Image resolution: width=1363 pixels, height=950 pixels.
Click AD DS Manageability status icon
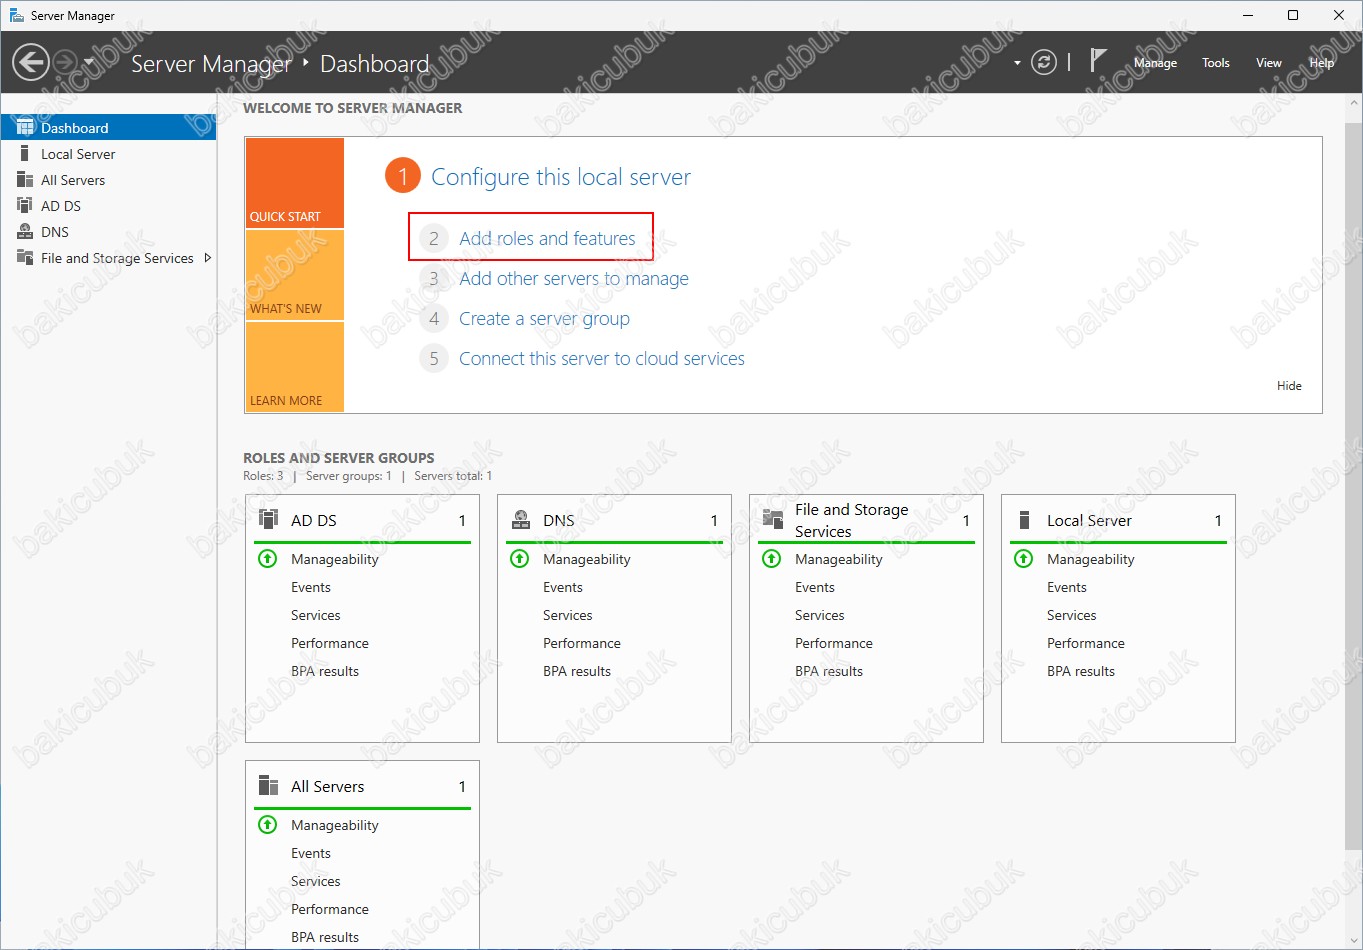coord(268,559)
